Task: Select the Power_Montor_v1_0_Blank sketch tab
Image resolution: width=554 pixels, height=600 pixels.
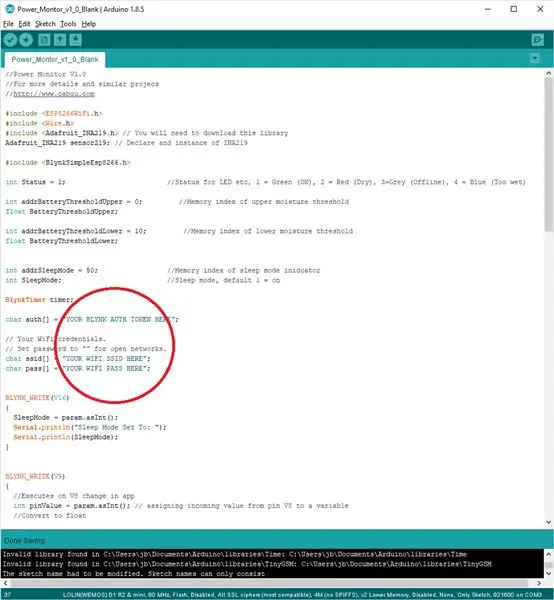Action: [55, 59]
